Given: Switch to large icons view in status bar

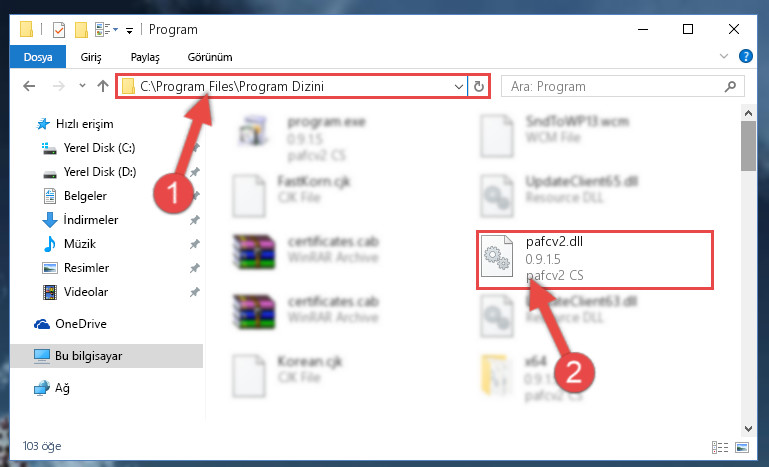Looking at the screenshot, I should tap(742, 447).
